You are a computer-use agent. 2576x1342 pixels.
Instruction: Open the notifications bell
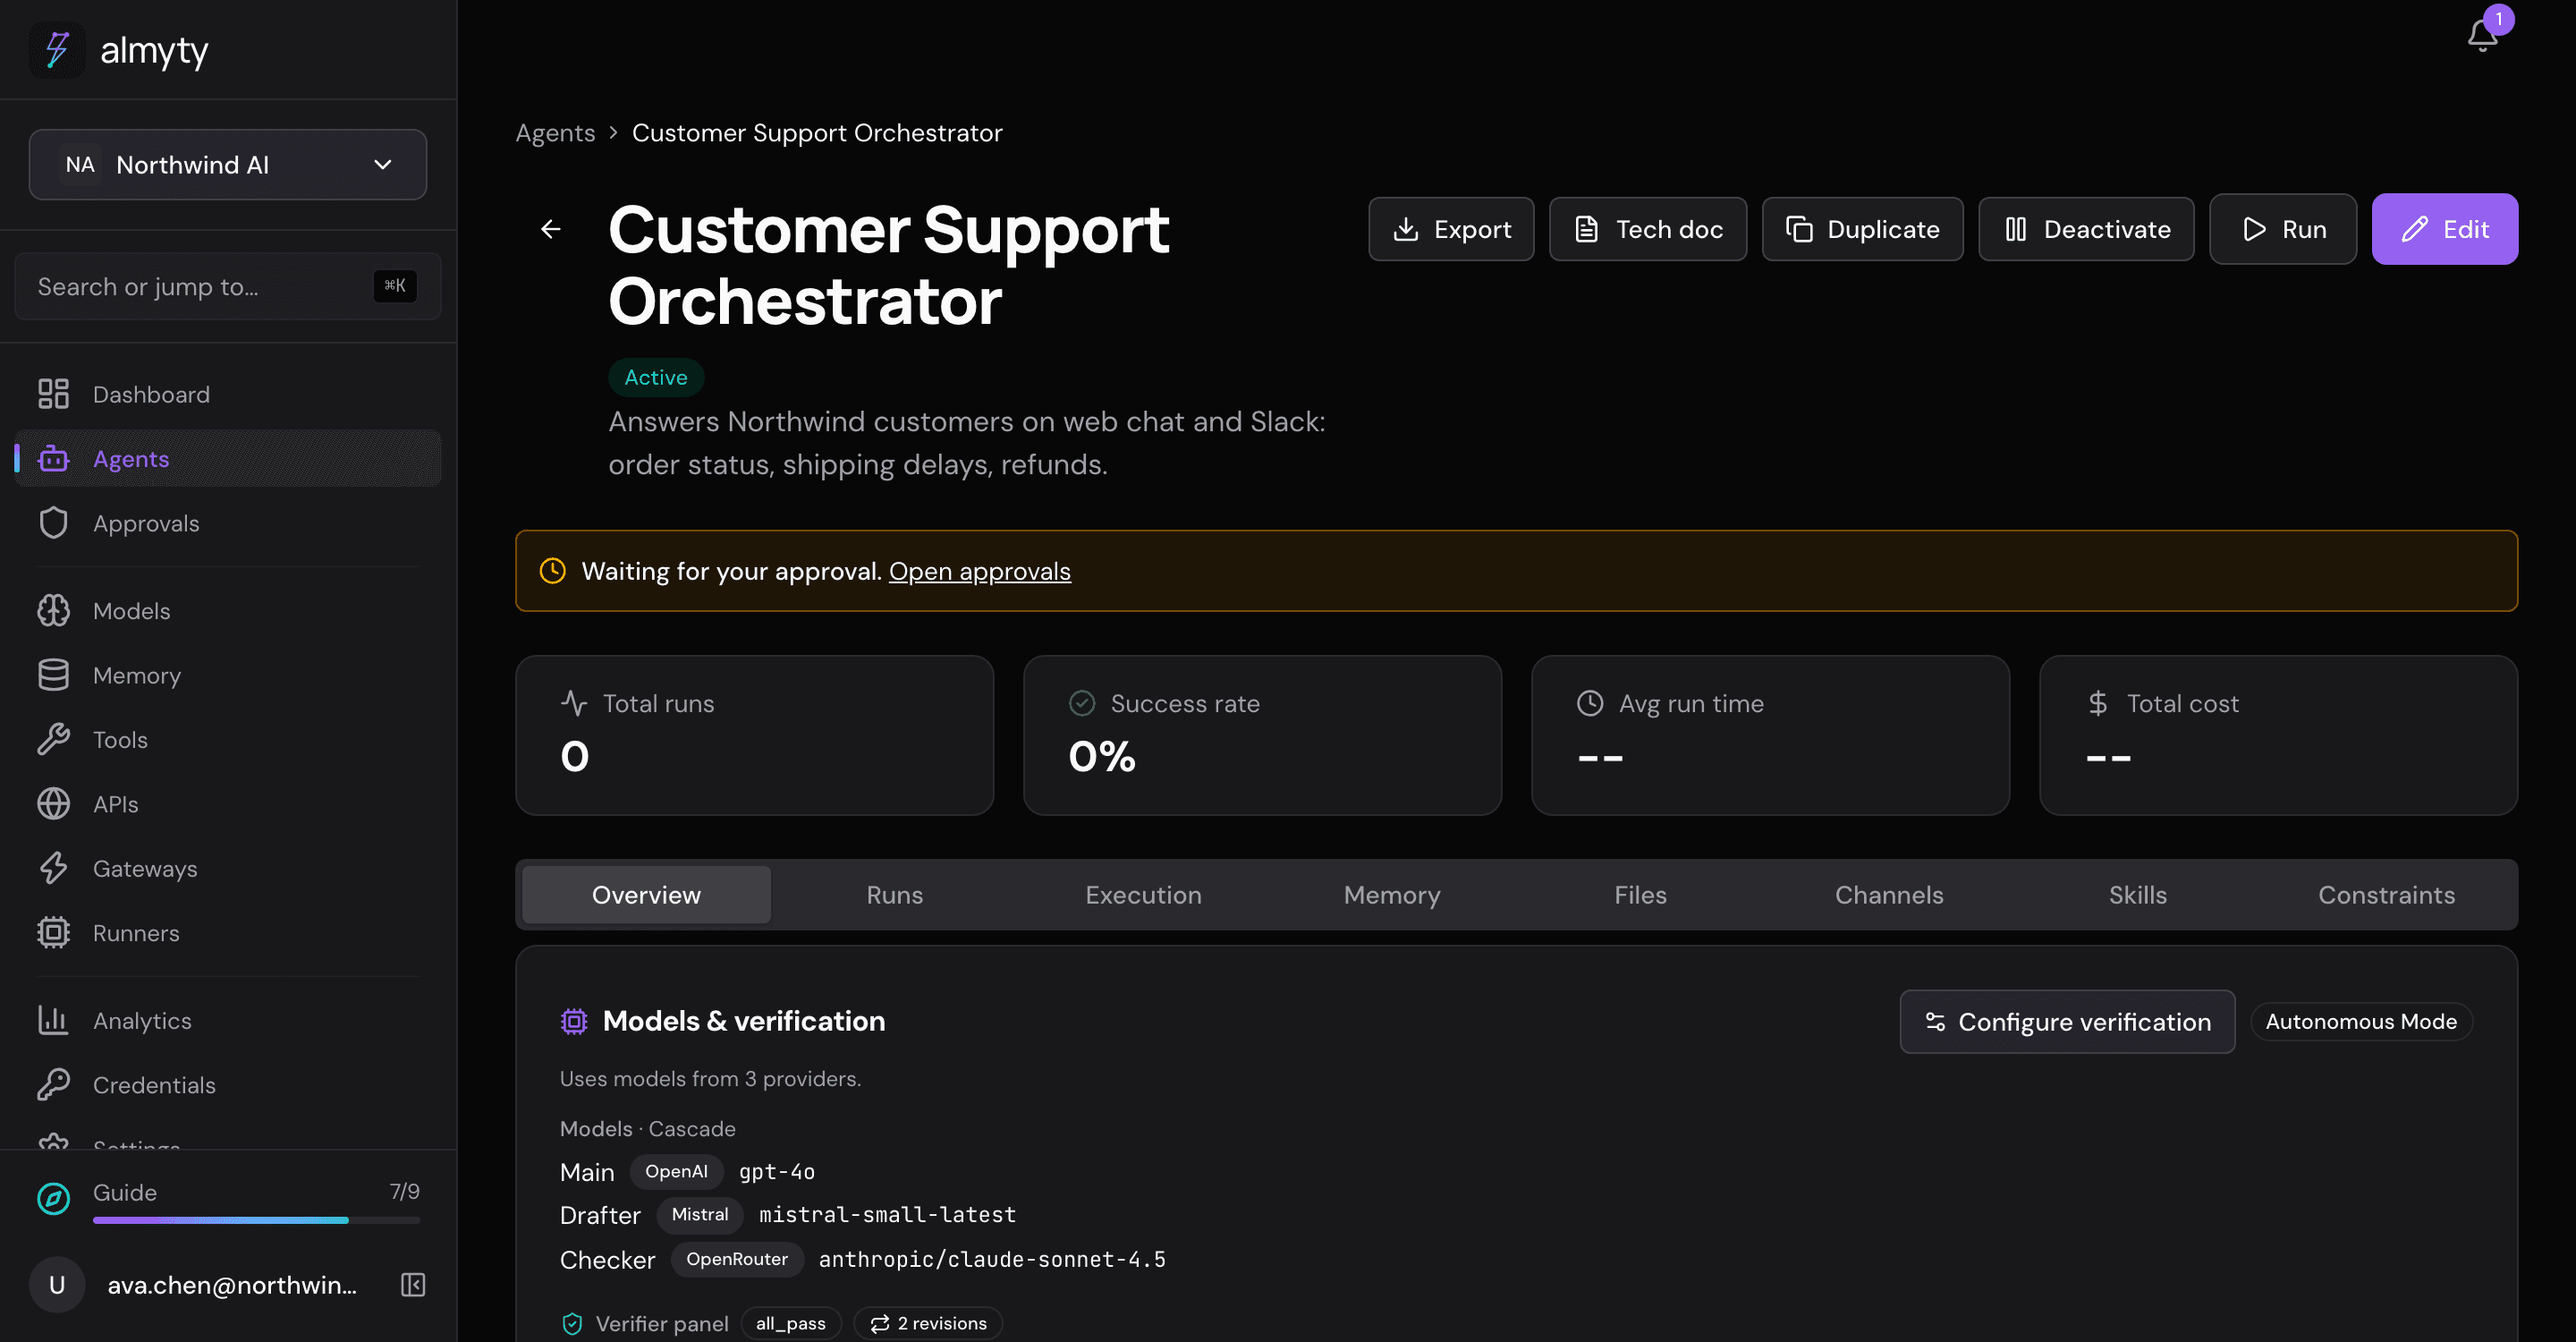[x=2482, y=36]
